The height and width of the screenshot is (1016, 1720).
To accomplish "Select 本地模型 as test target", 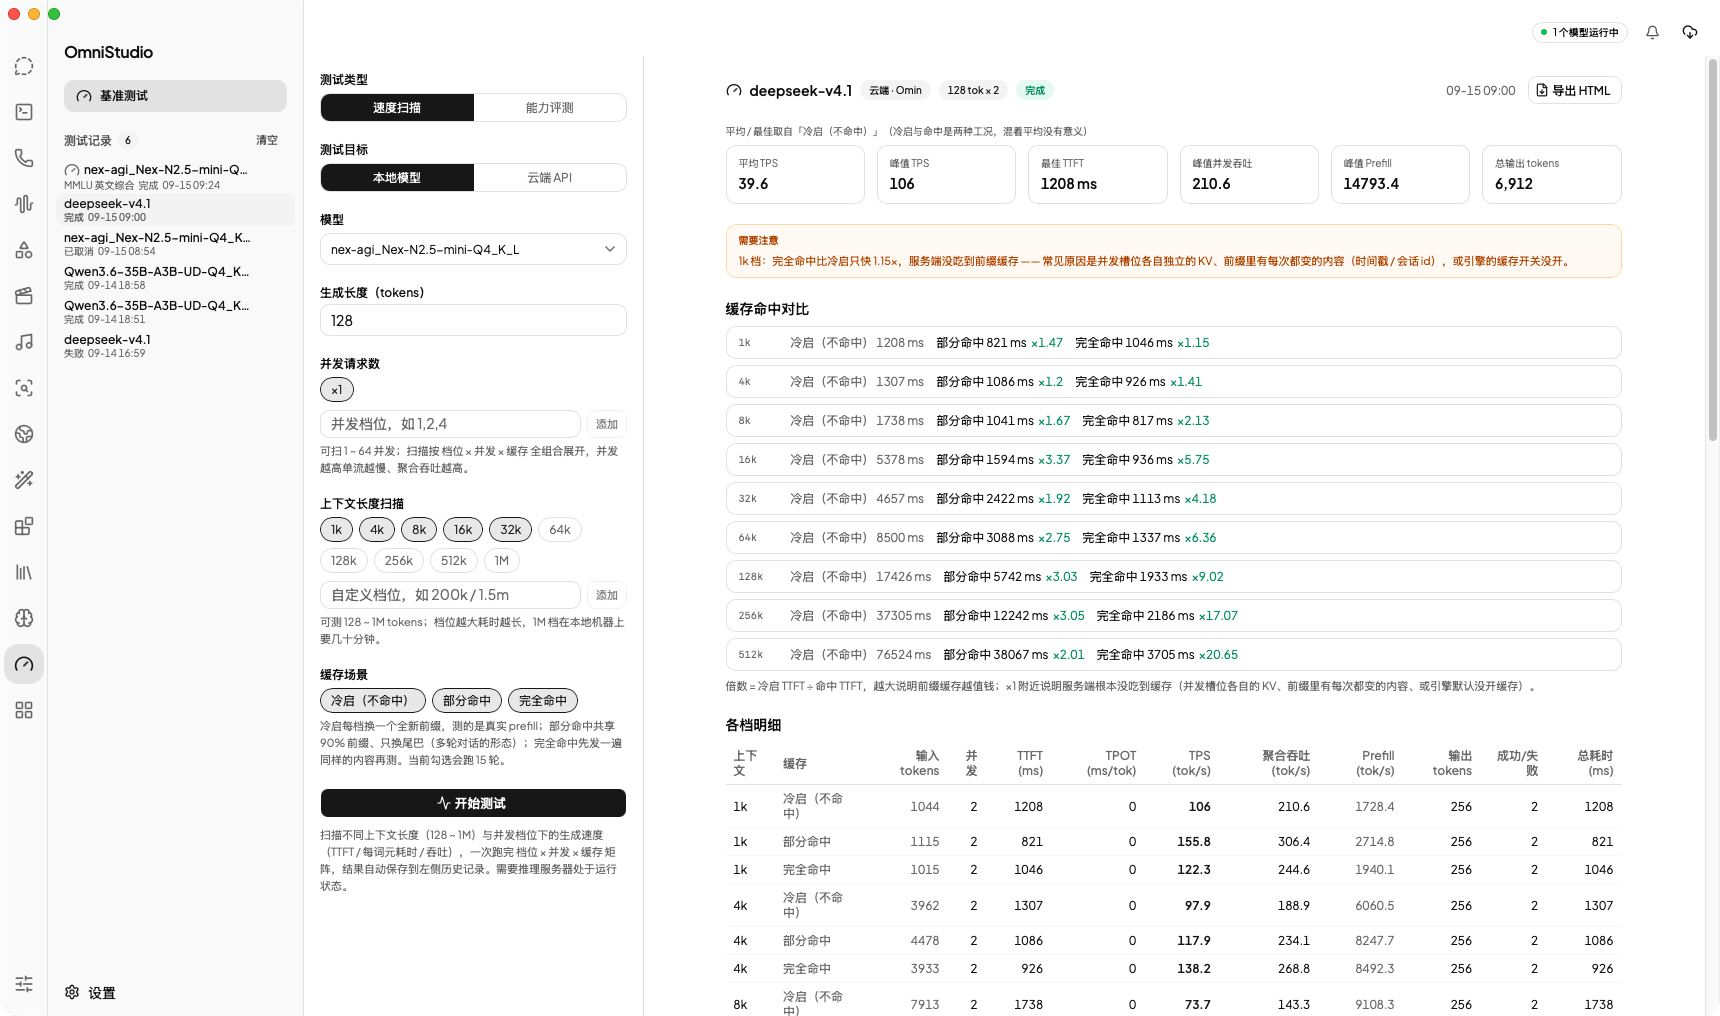I will pos(397,178).
